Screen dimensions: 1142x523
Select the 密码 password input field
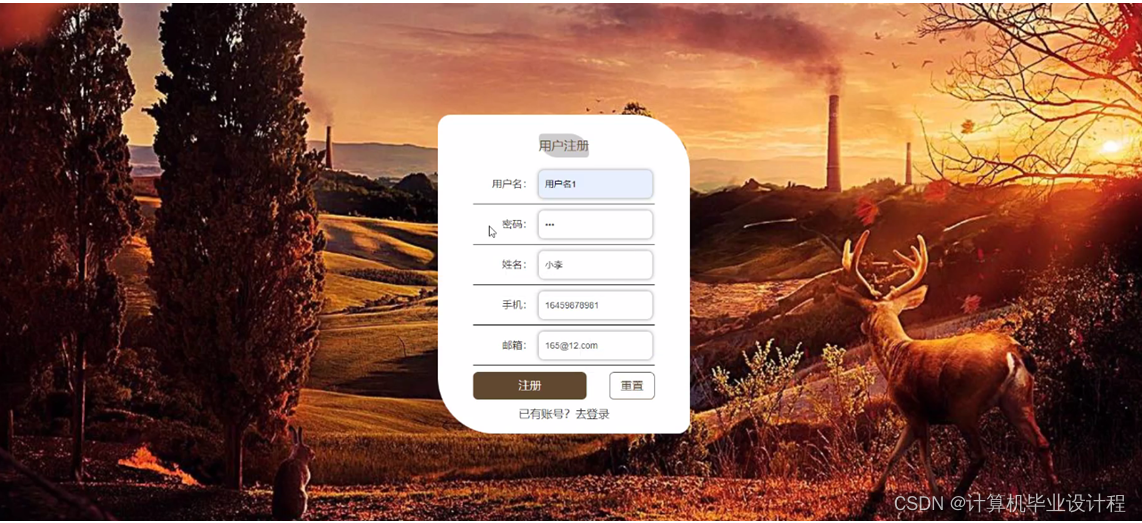(595, 224)
